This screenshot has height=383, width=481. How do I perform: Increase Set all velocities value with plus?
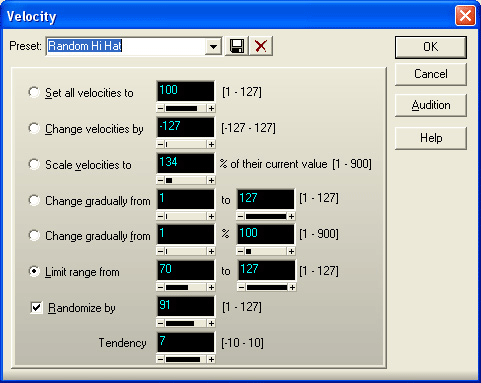click(211, 108)
